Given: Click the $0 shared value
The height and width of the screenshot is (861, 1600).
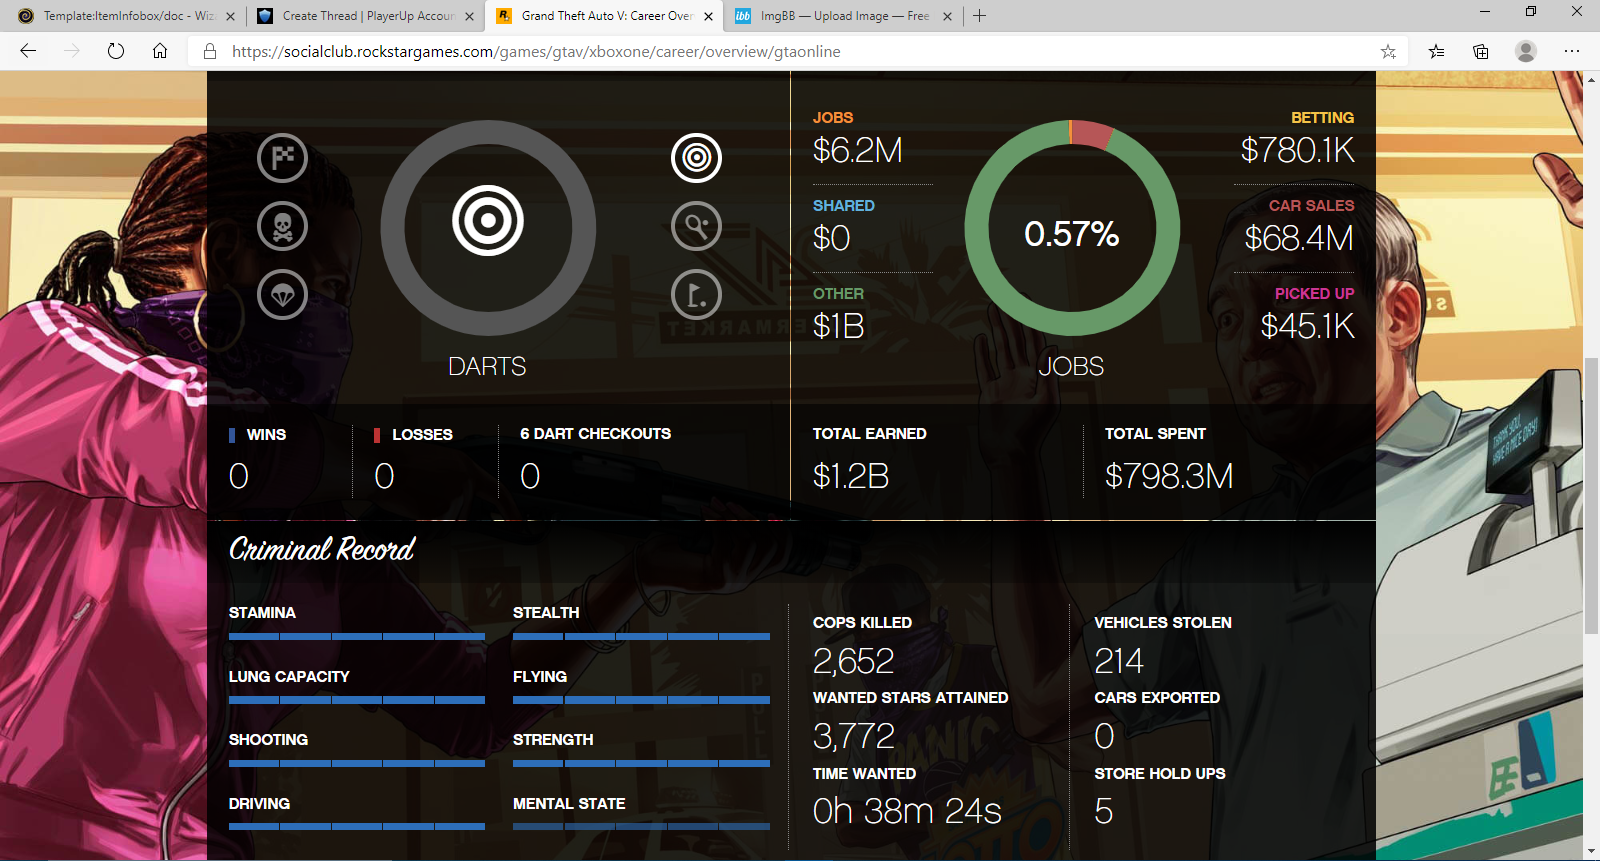Looking at the screenshot, I should 832,238.
